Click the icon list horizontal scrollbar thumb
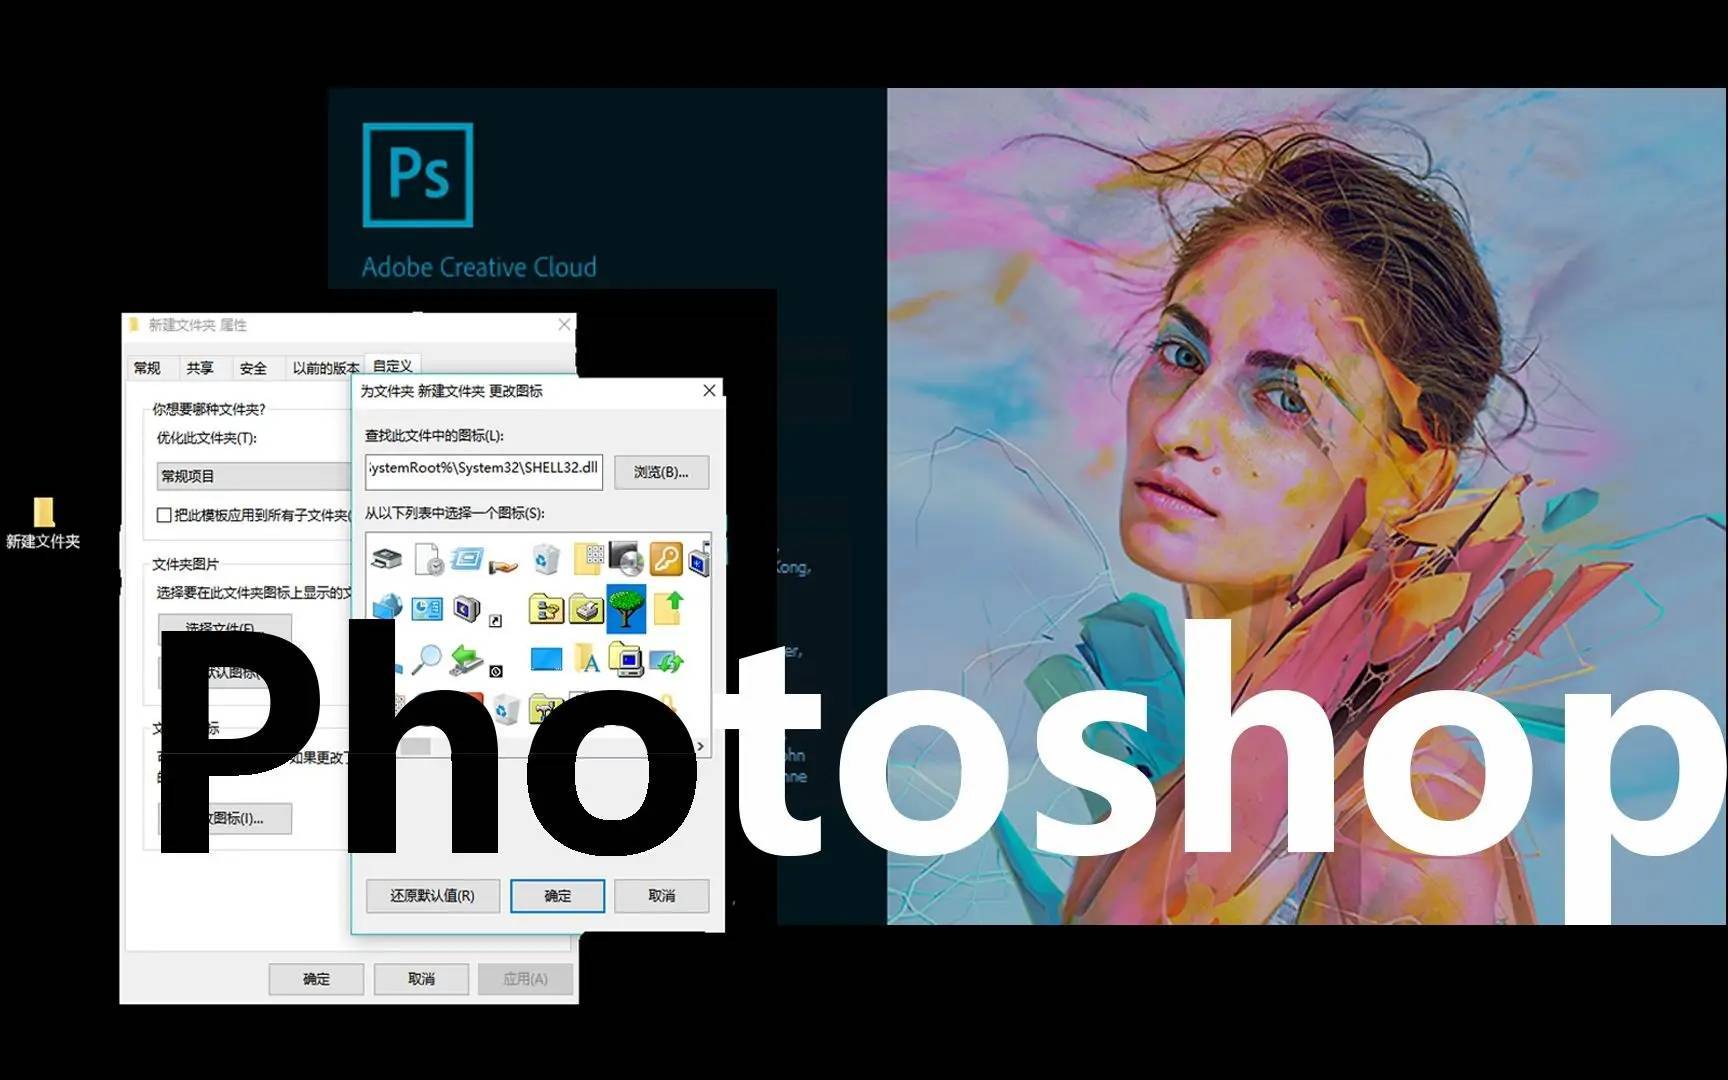Image resolution: width=1728 pixels, height=1080 pixels. (414, 746)
